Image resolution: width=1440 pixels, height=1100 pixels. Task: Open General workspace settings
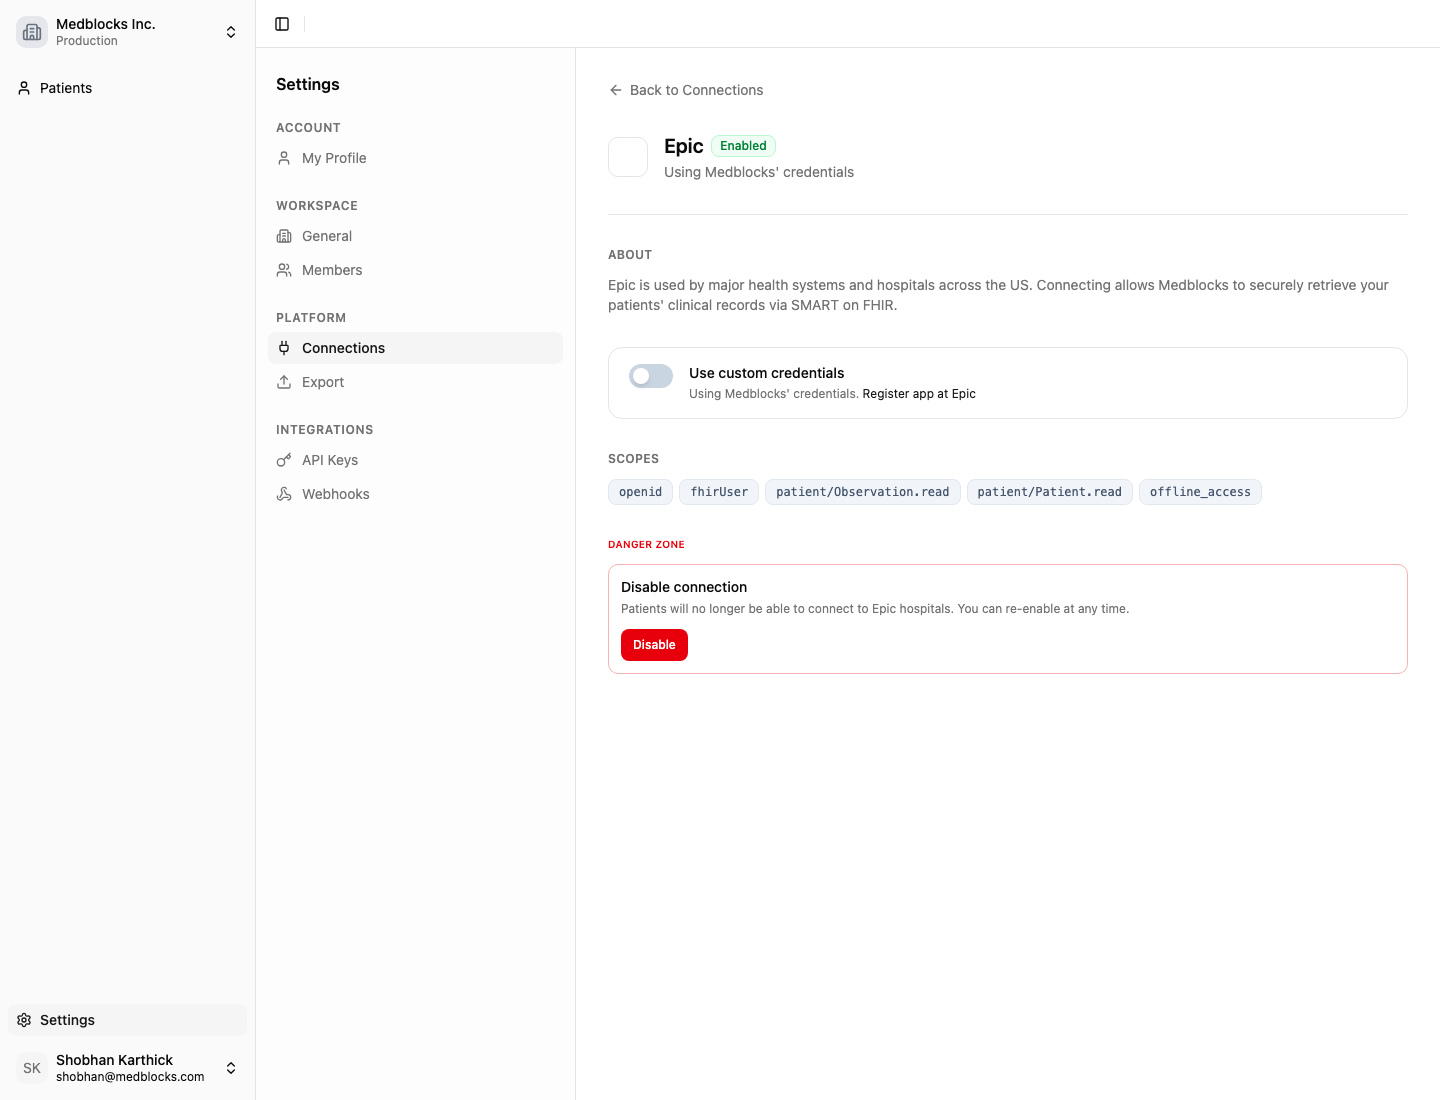point(415,236)
